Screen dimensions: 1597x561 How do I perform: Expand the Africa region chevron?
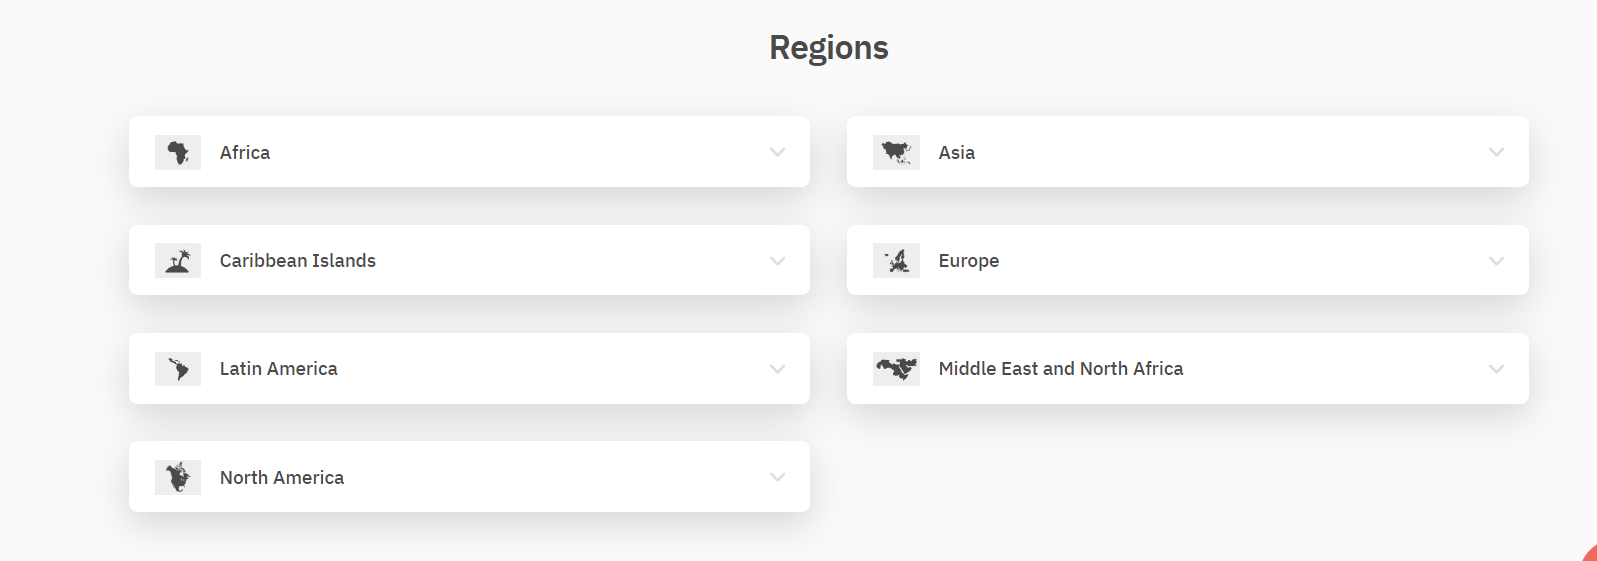coord(778,152)
